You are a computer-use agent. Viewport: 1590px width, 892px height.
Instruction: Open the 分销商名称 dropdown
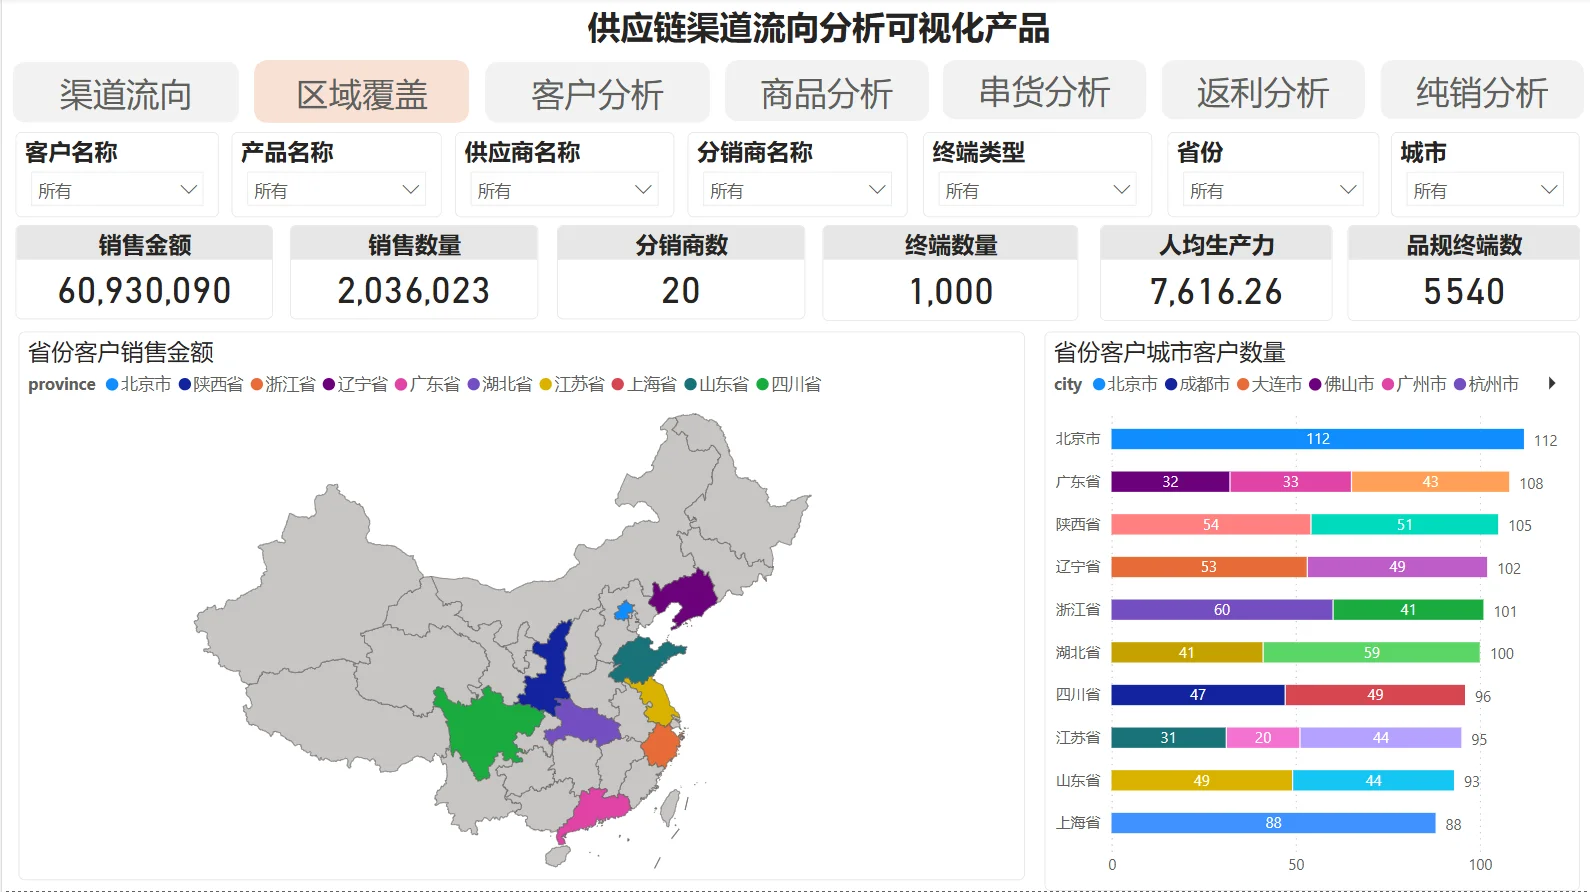point(797,189)
